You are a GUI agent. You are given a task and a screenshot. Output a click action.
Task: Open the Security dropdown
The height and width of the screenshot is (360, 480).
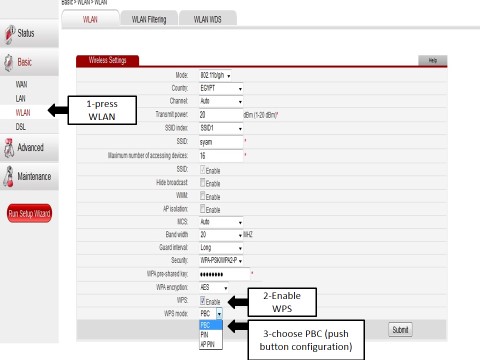(x=221, y=261)
